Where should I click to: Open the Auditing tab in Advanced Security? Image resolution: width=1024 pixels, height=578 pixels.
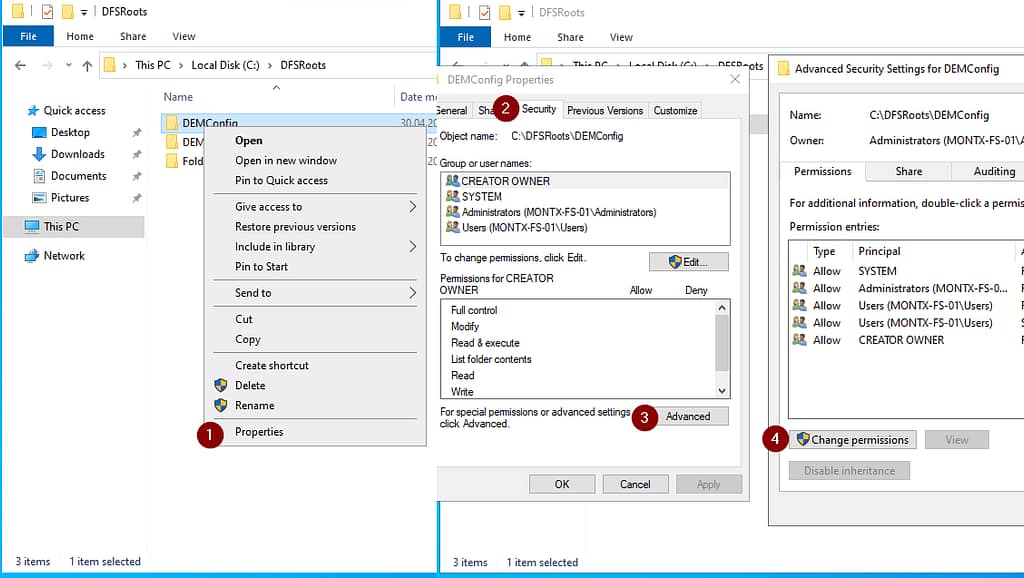click(993, 171)
